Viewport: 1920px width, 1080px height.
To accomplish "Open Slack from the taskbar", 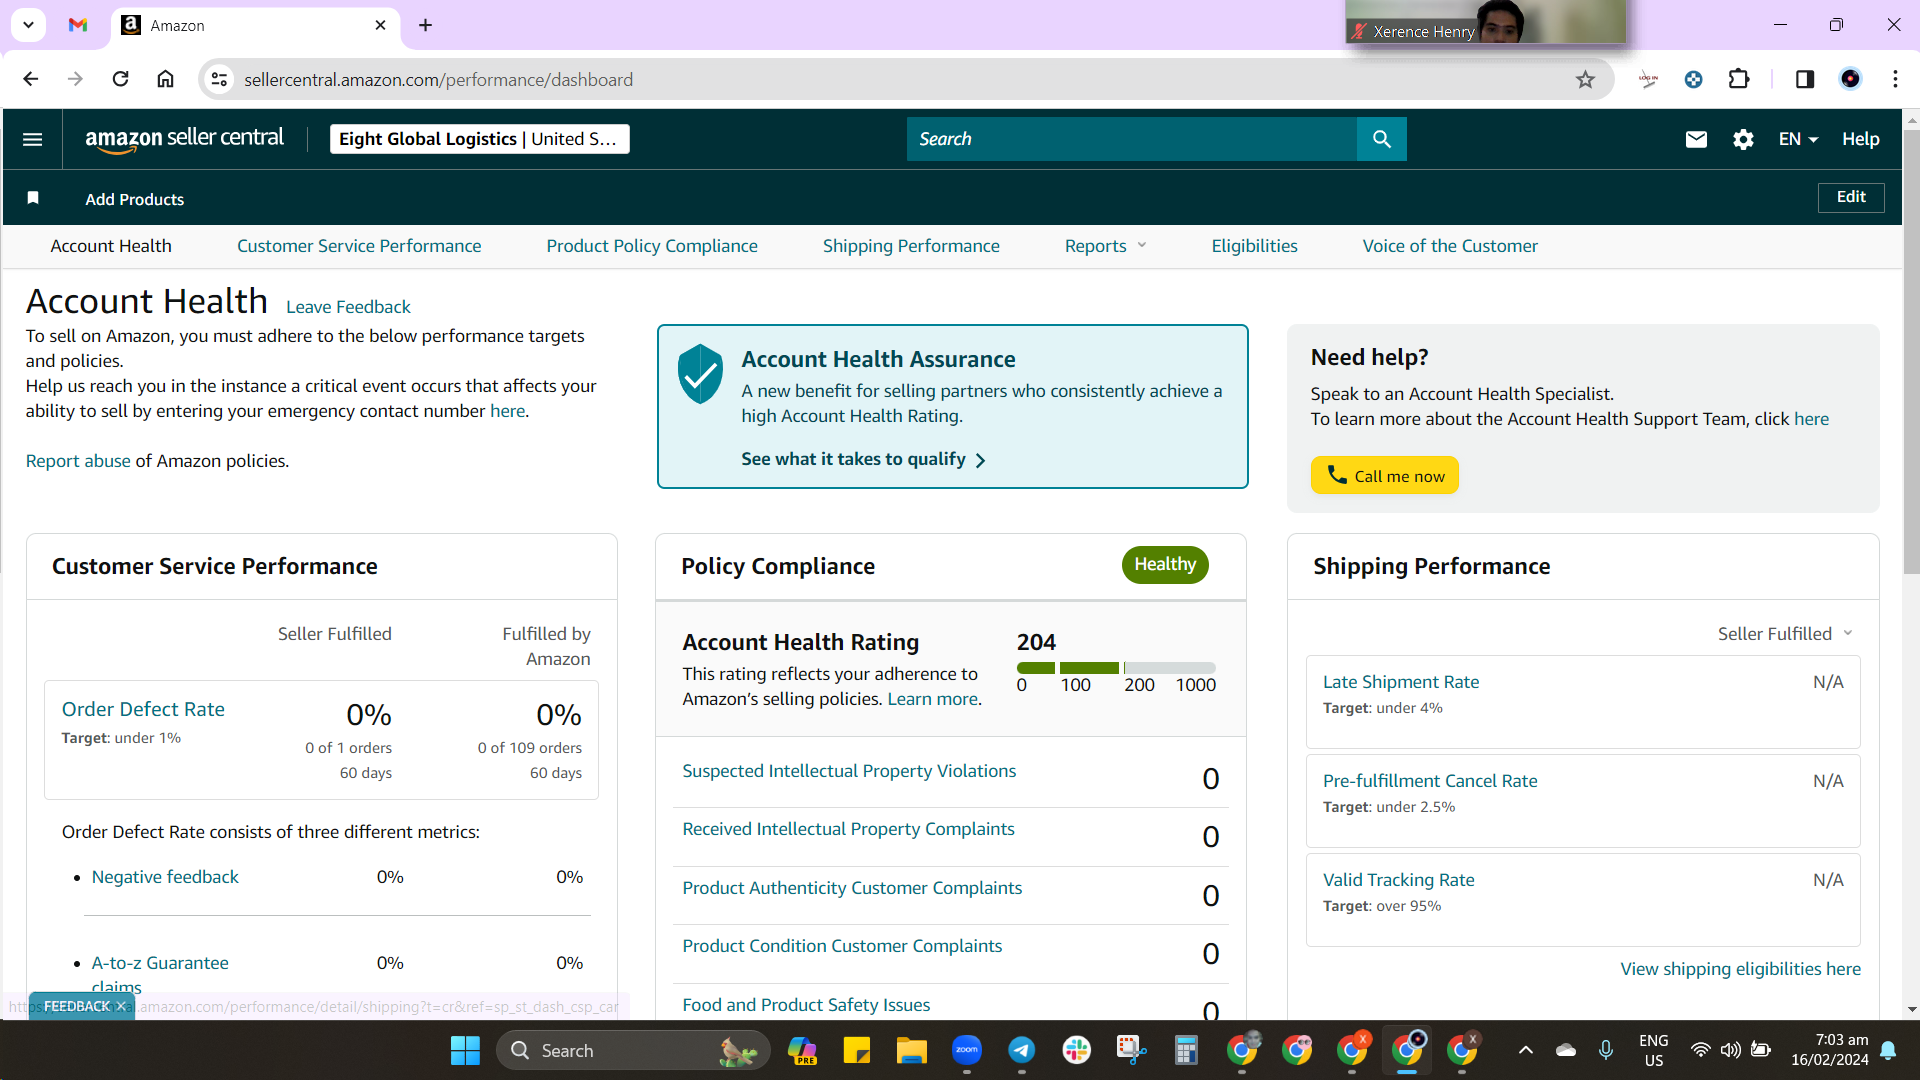I will (1076, 1051).
